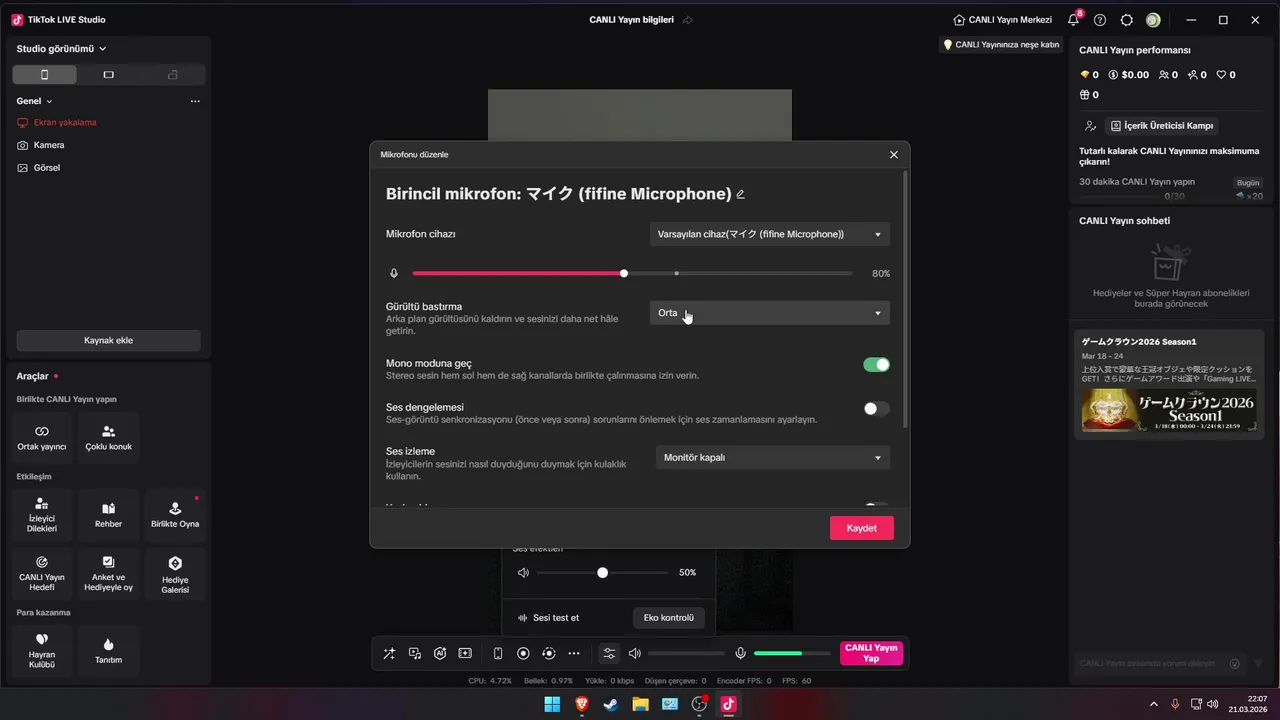Click the CANLI Yayınınıza neşe katın tip
Screen dimensions: 1280x720
click(x=1000, y=45)
